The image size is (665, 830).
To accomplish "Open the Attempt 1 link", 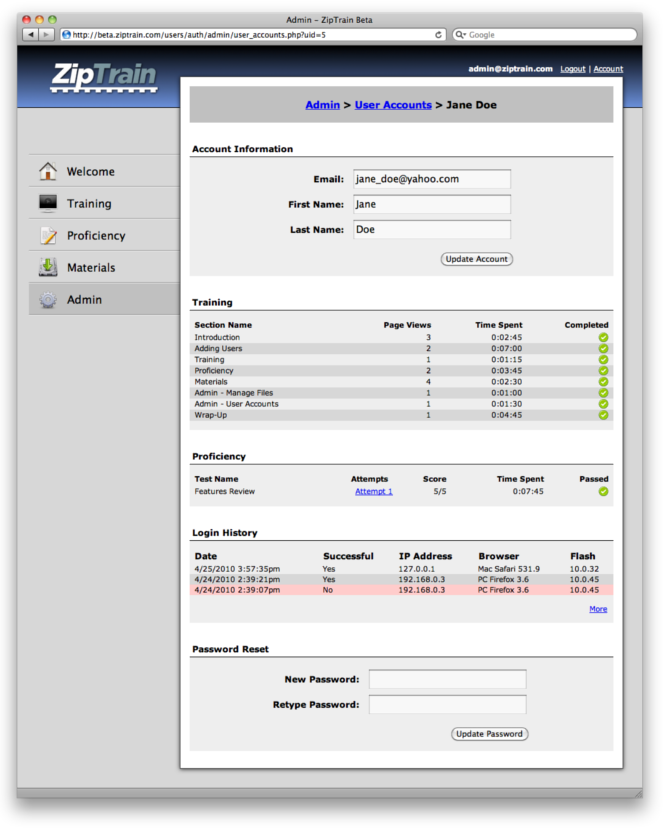I will [374, 491].
